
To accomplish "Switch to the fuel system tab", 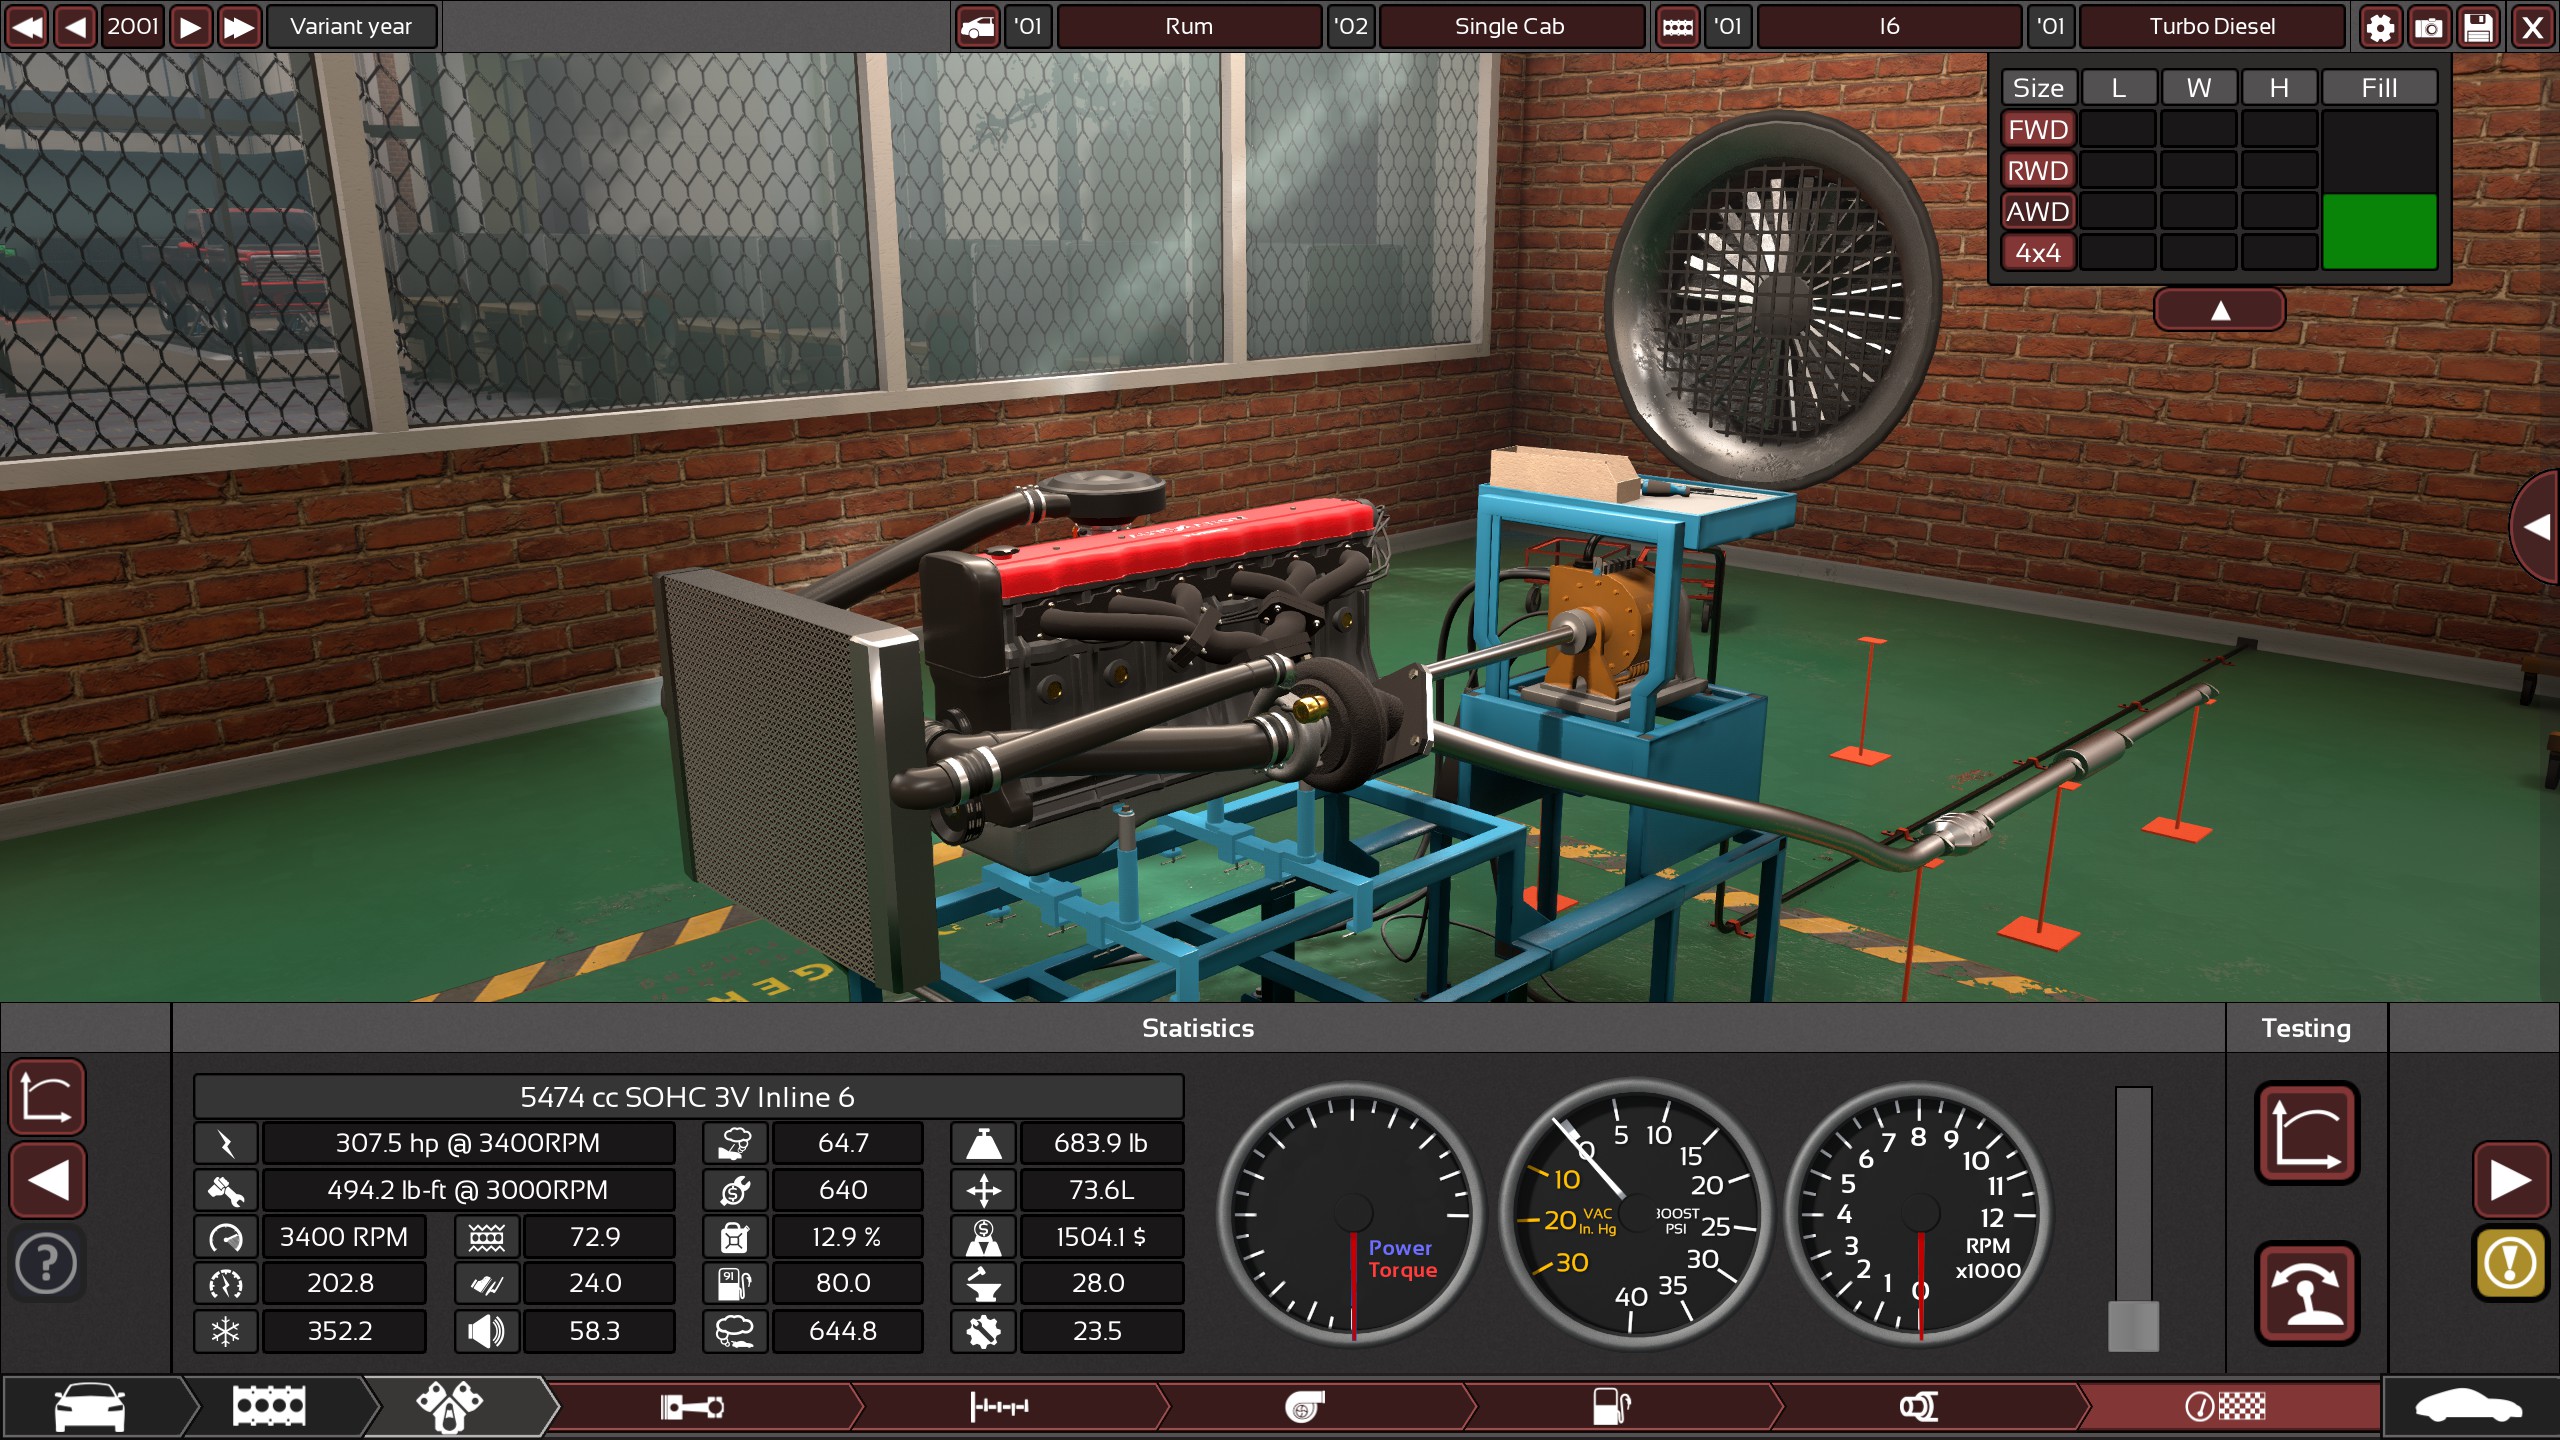I will (1612, 1407).
